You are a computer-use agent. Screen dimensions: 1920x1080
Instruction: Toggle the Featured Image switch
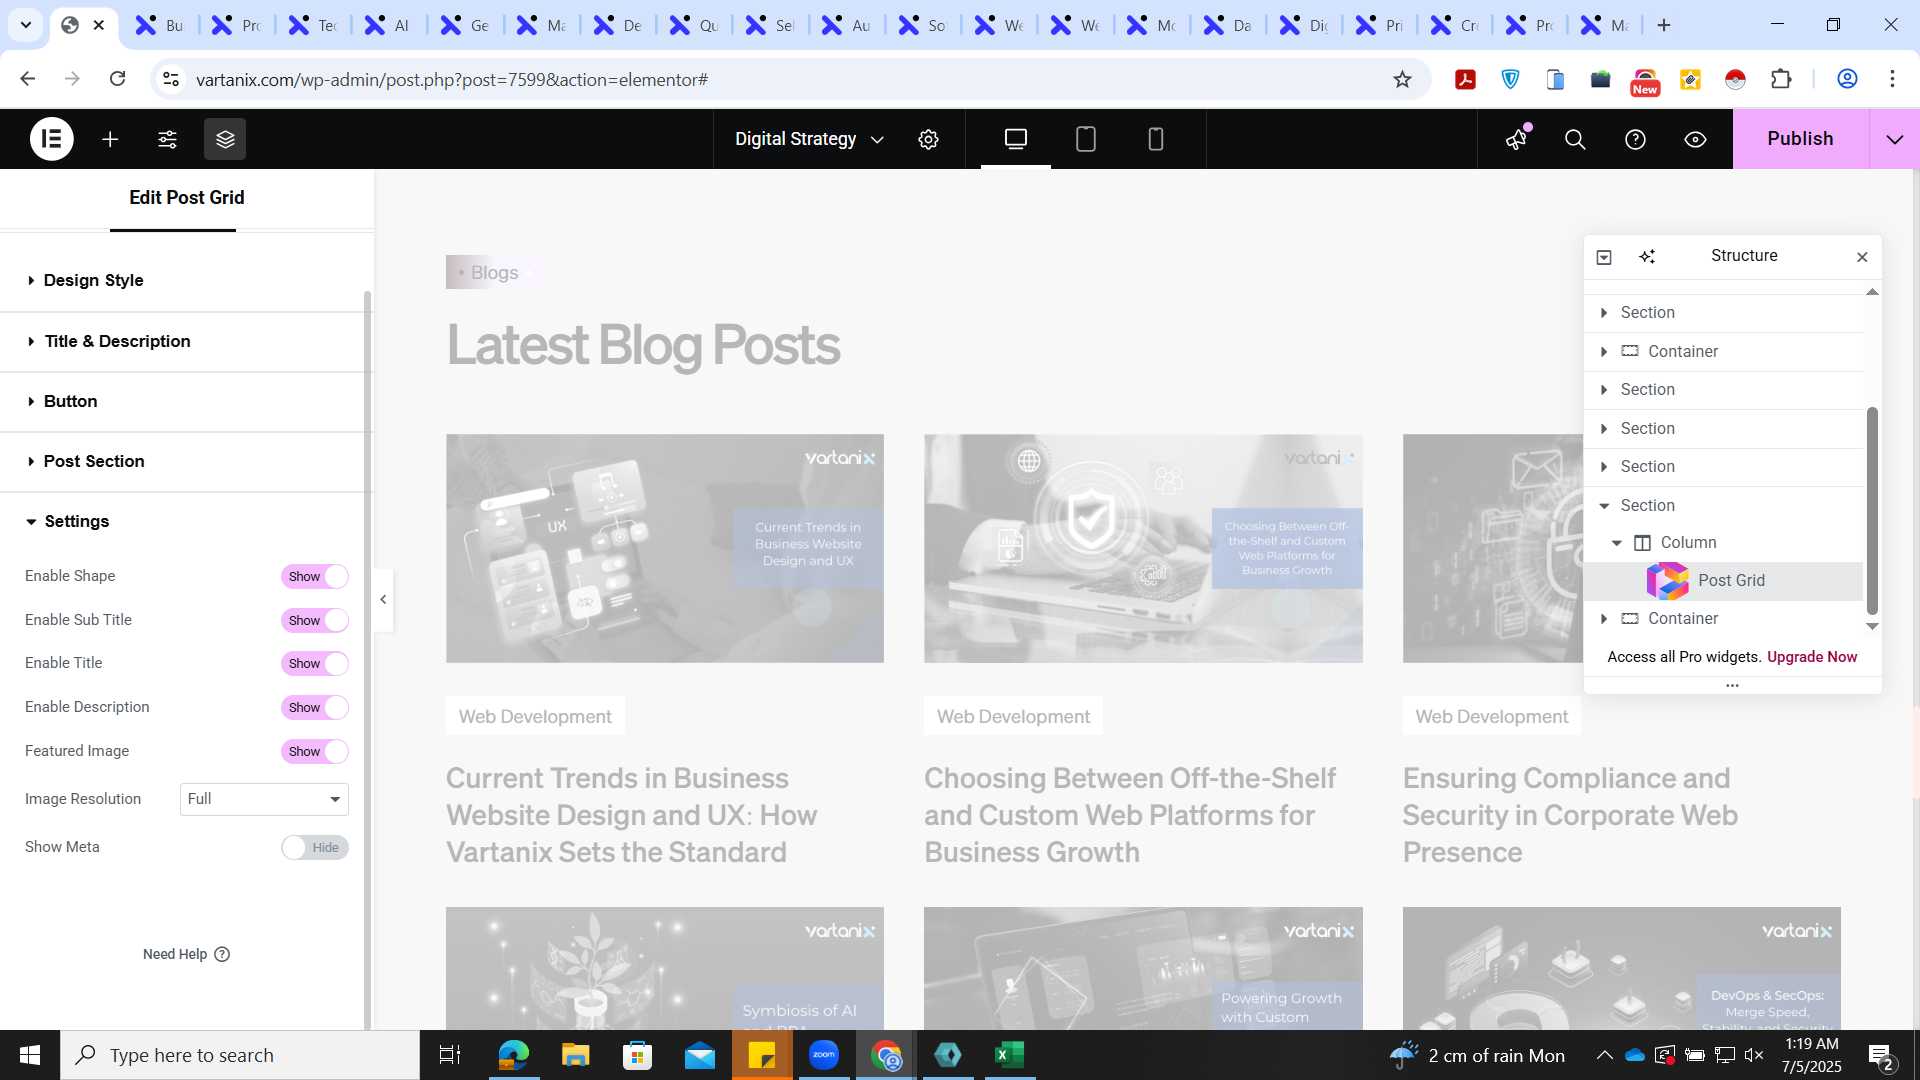[x=315, y=752]
